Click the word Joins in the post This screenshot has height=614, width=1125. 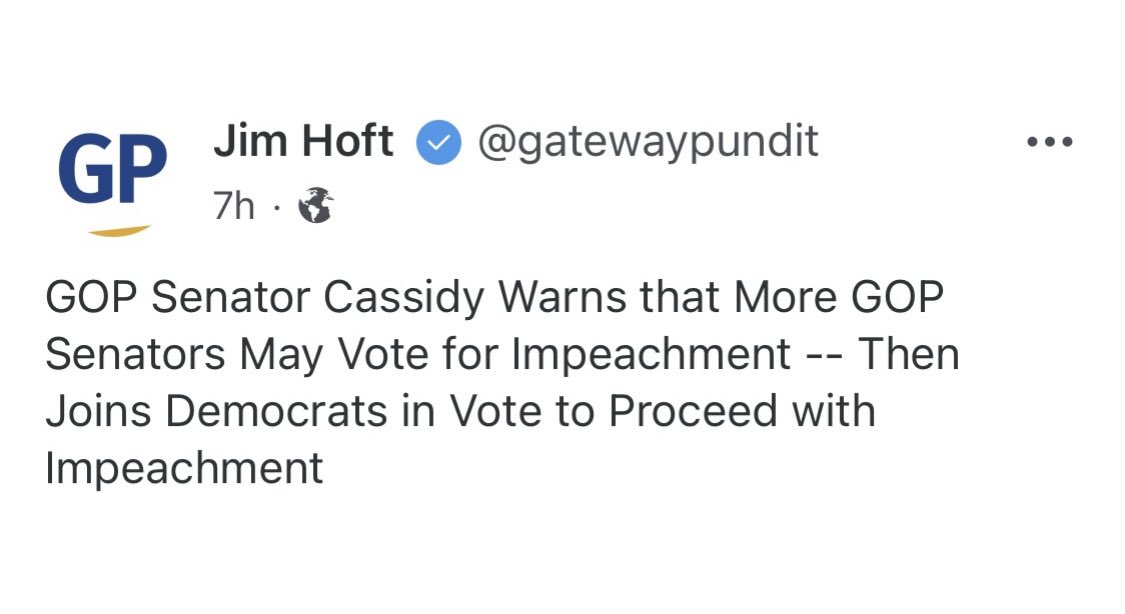coord(99,412)
